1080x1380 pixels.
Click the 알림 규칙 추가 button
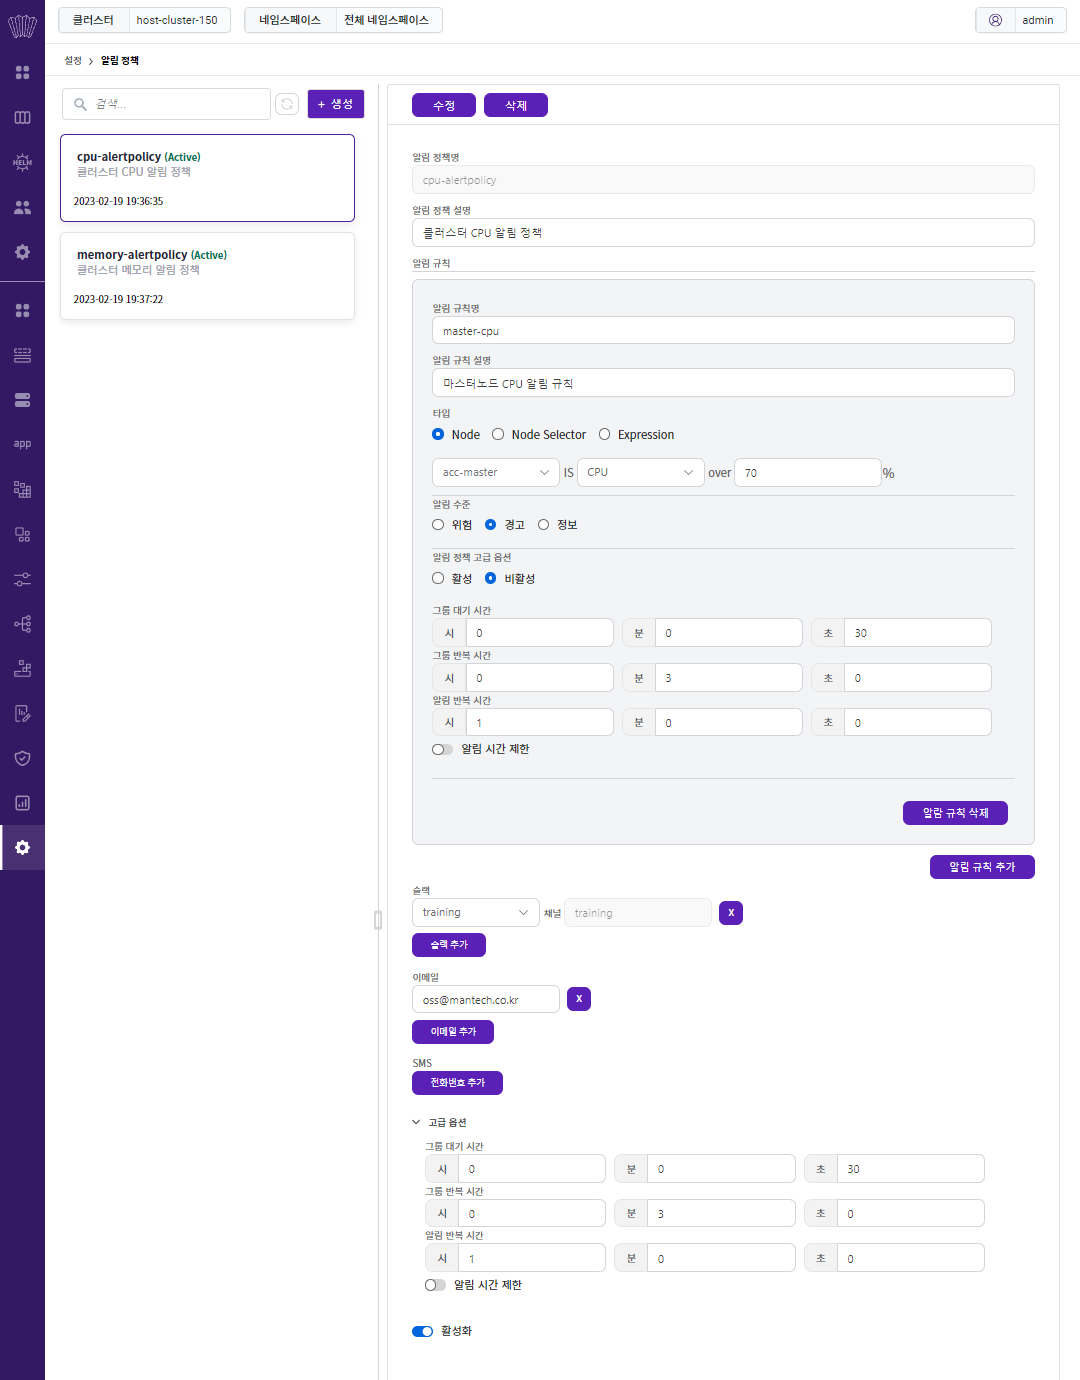(x=982, y=867)
